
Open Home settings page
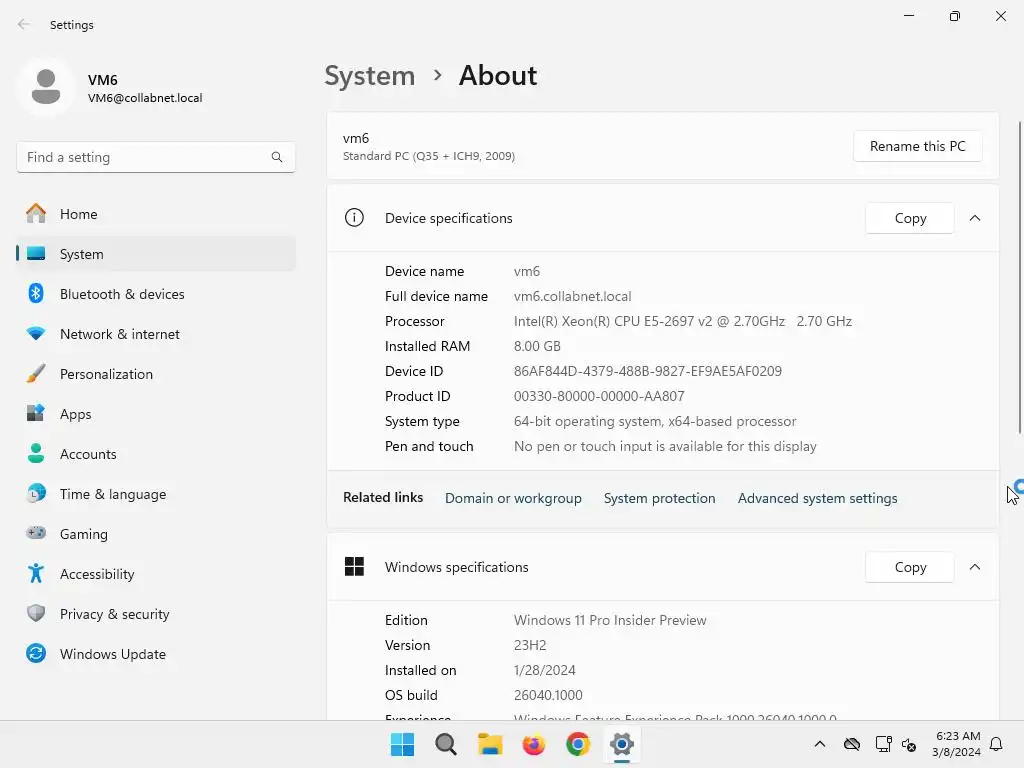pos(156,214)
